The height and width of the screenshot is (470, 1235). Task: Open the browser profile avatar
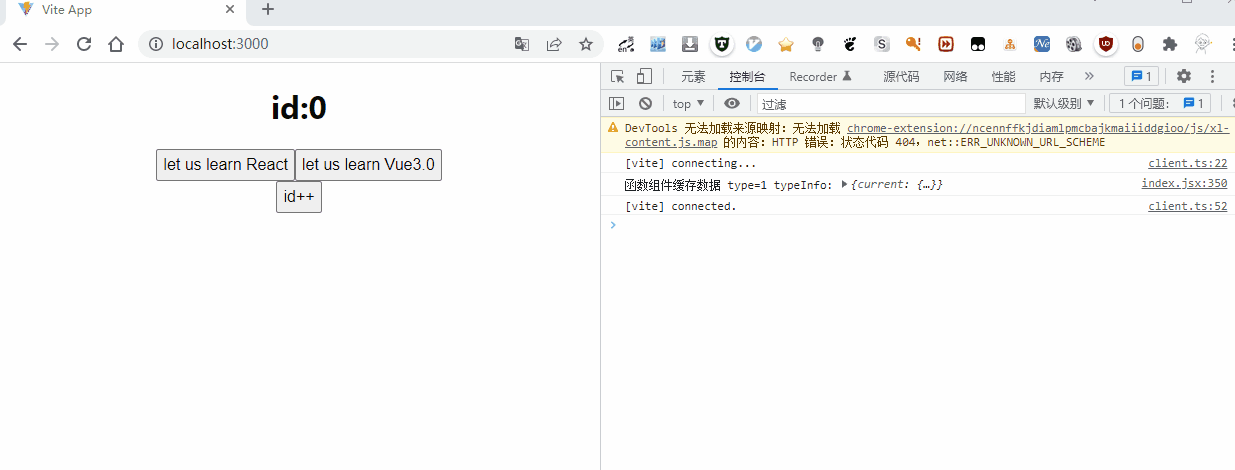tap(1203, 44)
